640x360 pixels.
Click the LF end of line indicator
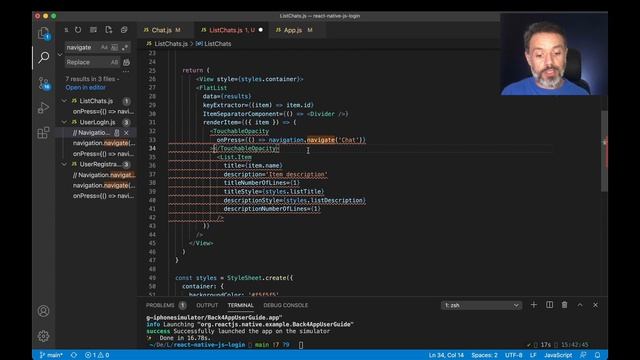533,355
